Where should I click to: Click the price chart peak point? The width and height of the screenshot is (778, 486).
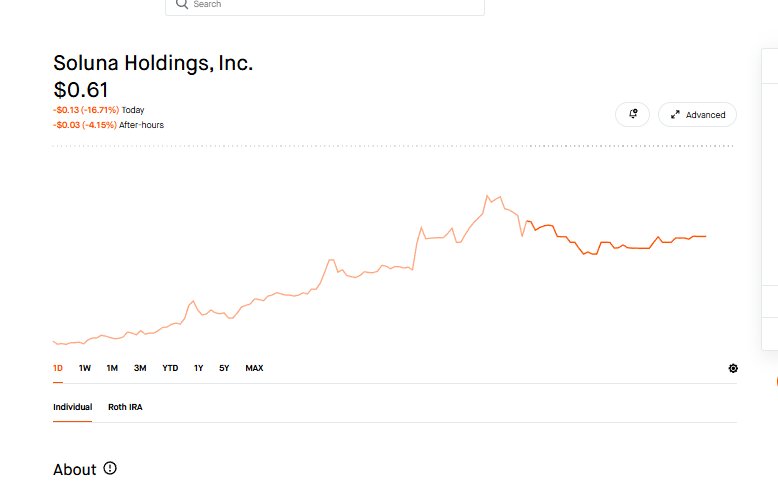pyautogui.click(x=487, y=196)
